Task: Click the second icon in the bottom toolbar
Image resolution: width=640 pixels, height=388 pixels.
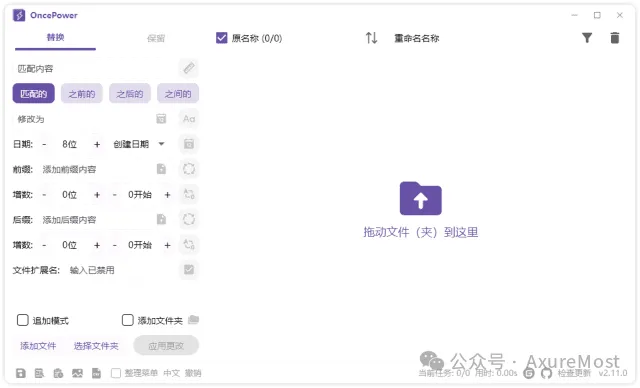Action: [39, 373]
